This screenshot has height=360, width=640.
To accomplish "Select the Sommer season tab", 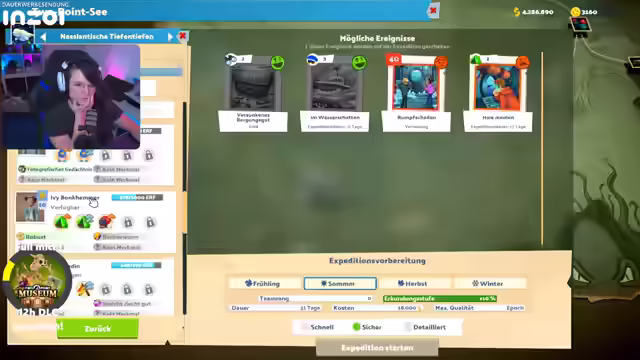I will point(340,283).
